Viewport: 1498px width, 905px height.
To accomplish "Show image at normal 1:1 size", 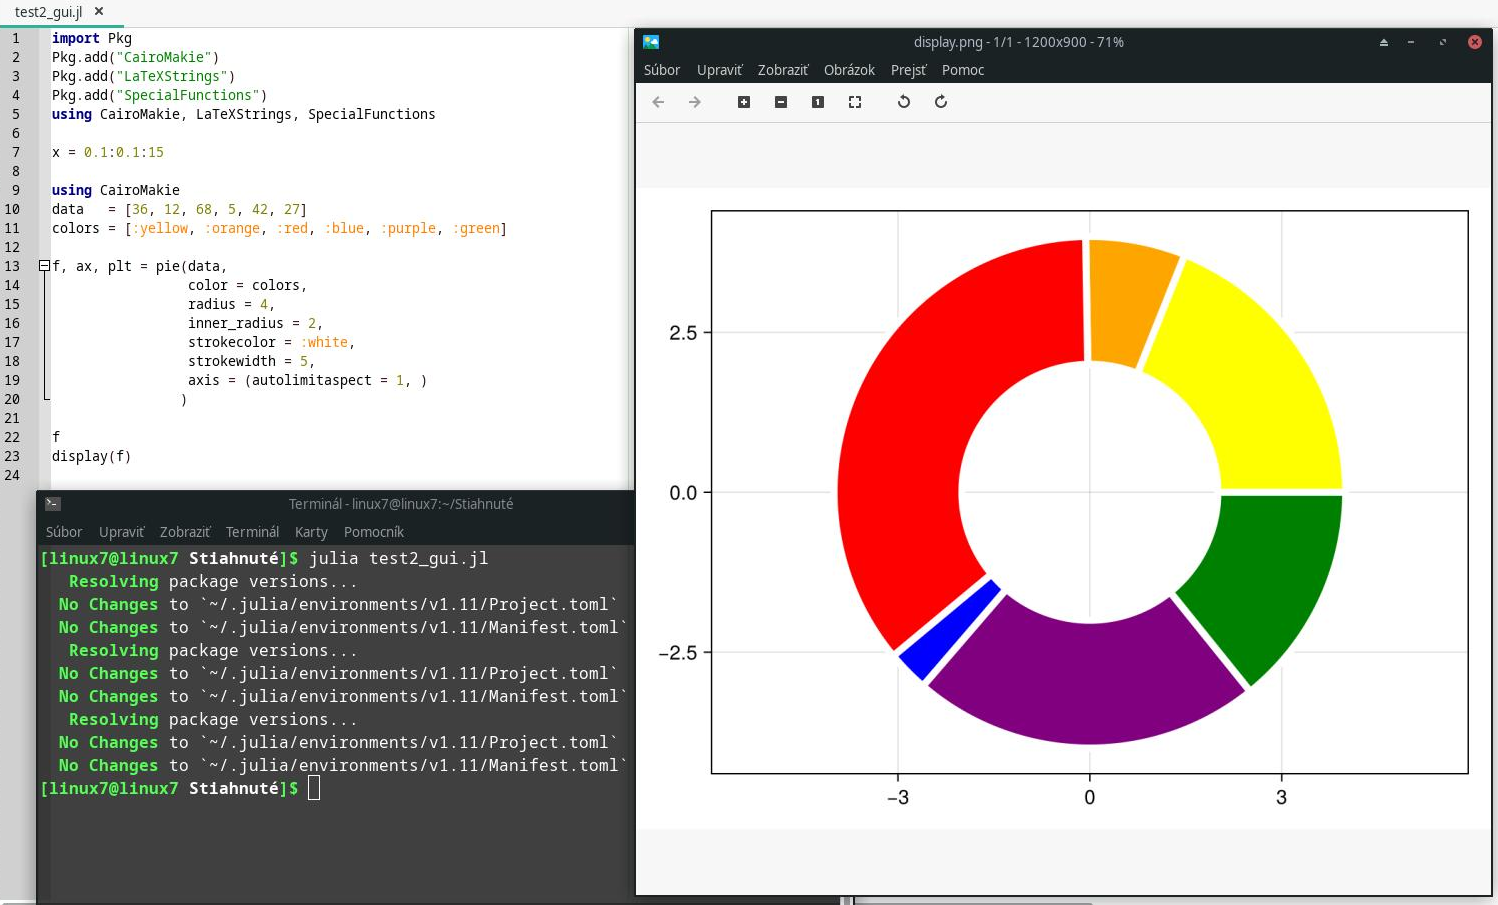I will [818, 102].
